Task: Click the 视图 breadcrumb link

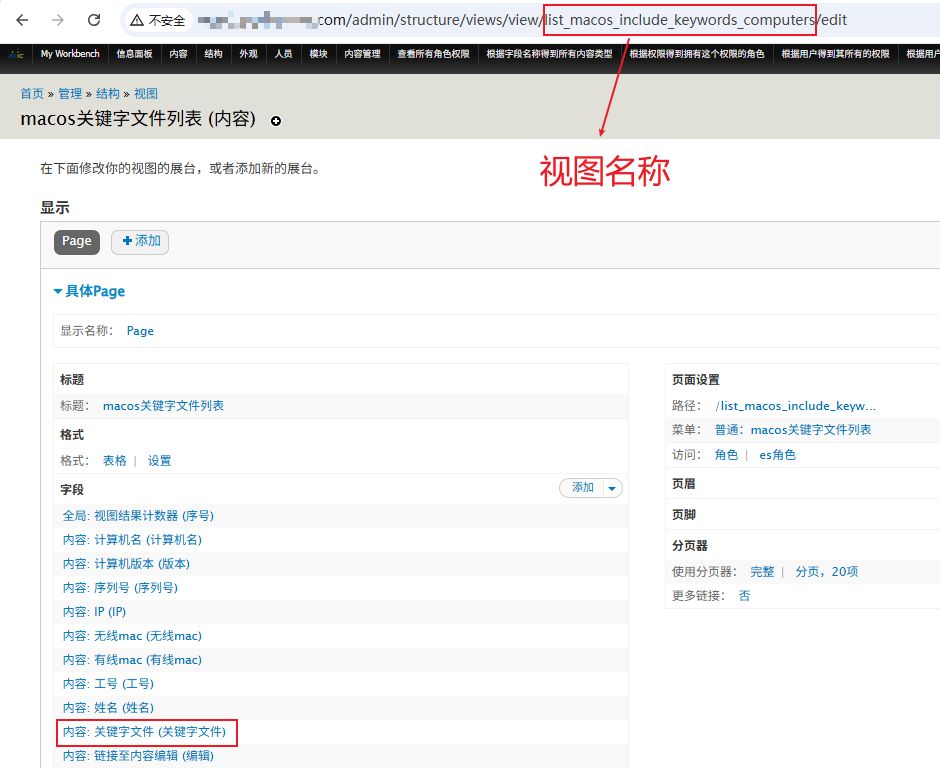Action: [146, 94]
